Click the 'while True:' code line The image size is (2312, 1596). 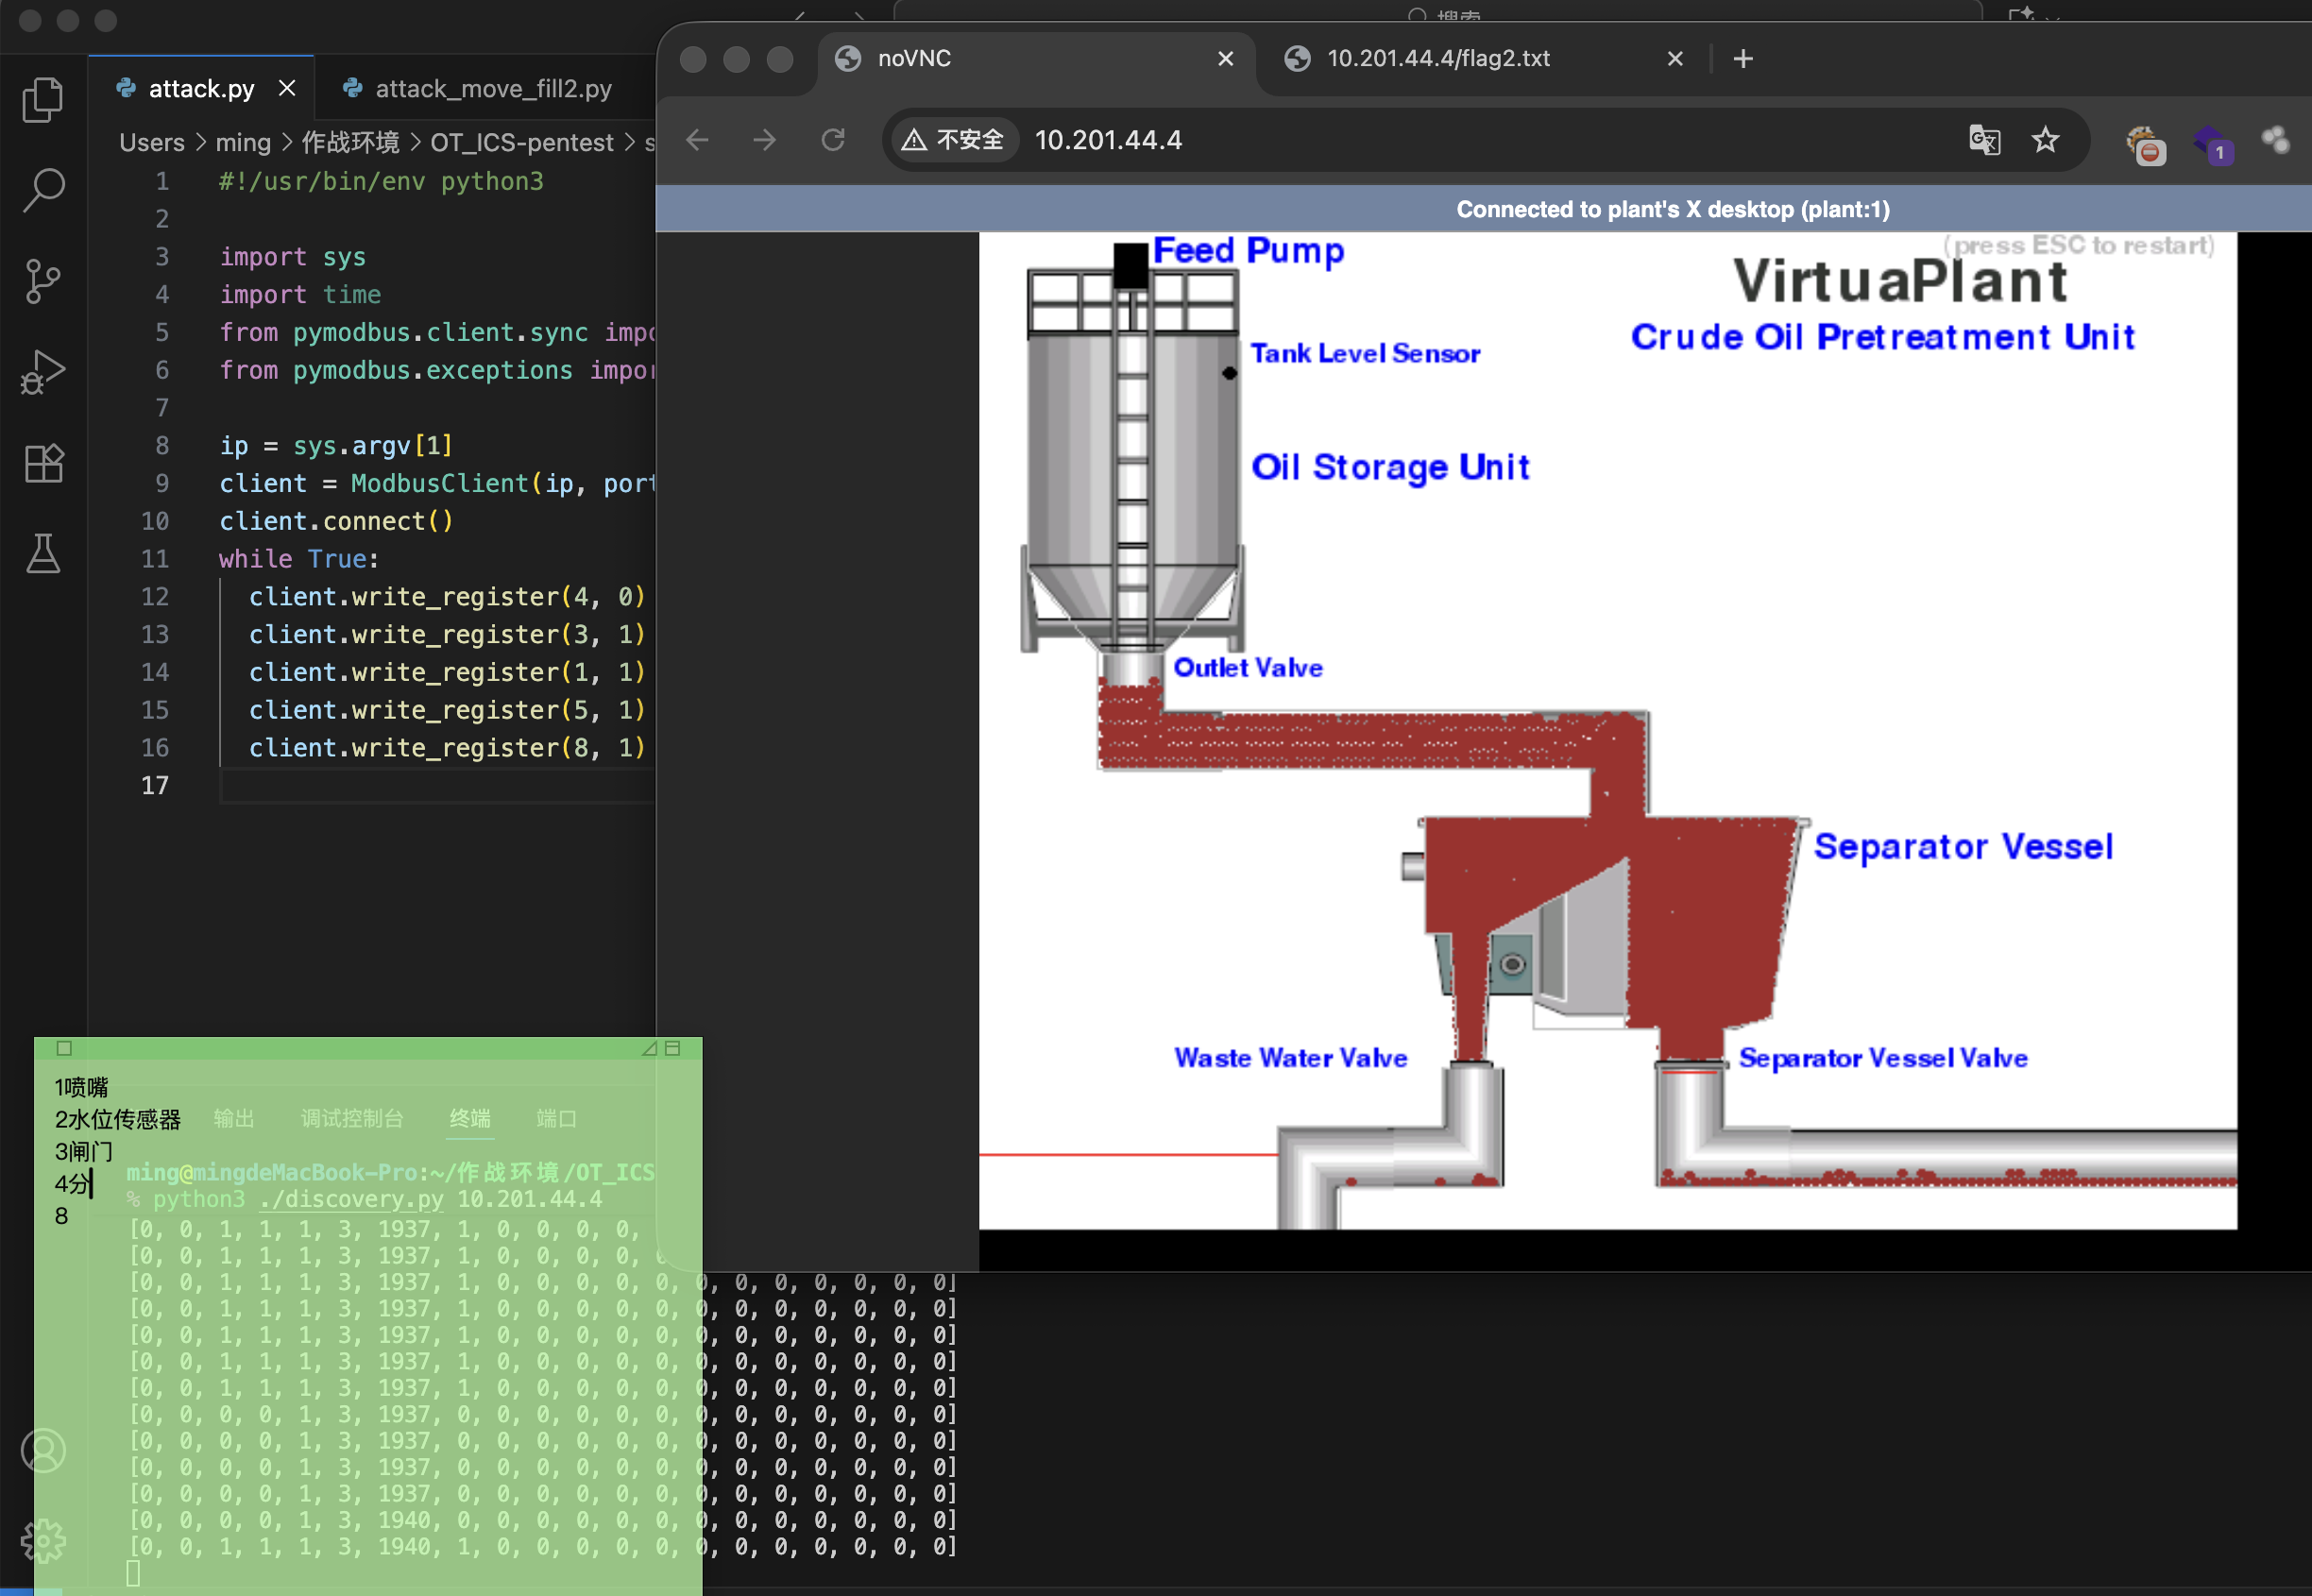tap(299, 559)
